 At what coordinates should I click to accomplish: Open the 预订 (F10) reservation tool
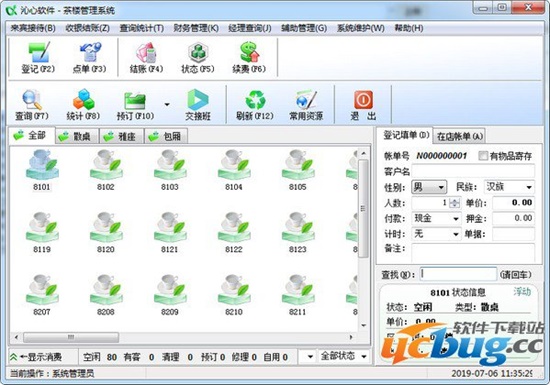pos(135,105)
